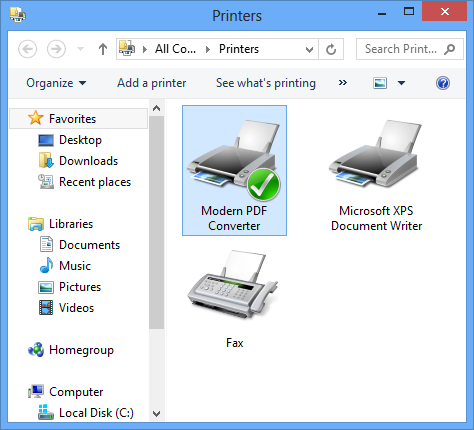This screenshot has height=430, width=474.
Task: Close the Printers window
Action: point(444,12)
